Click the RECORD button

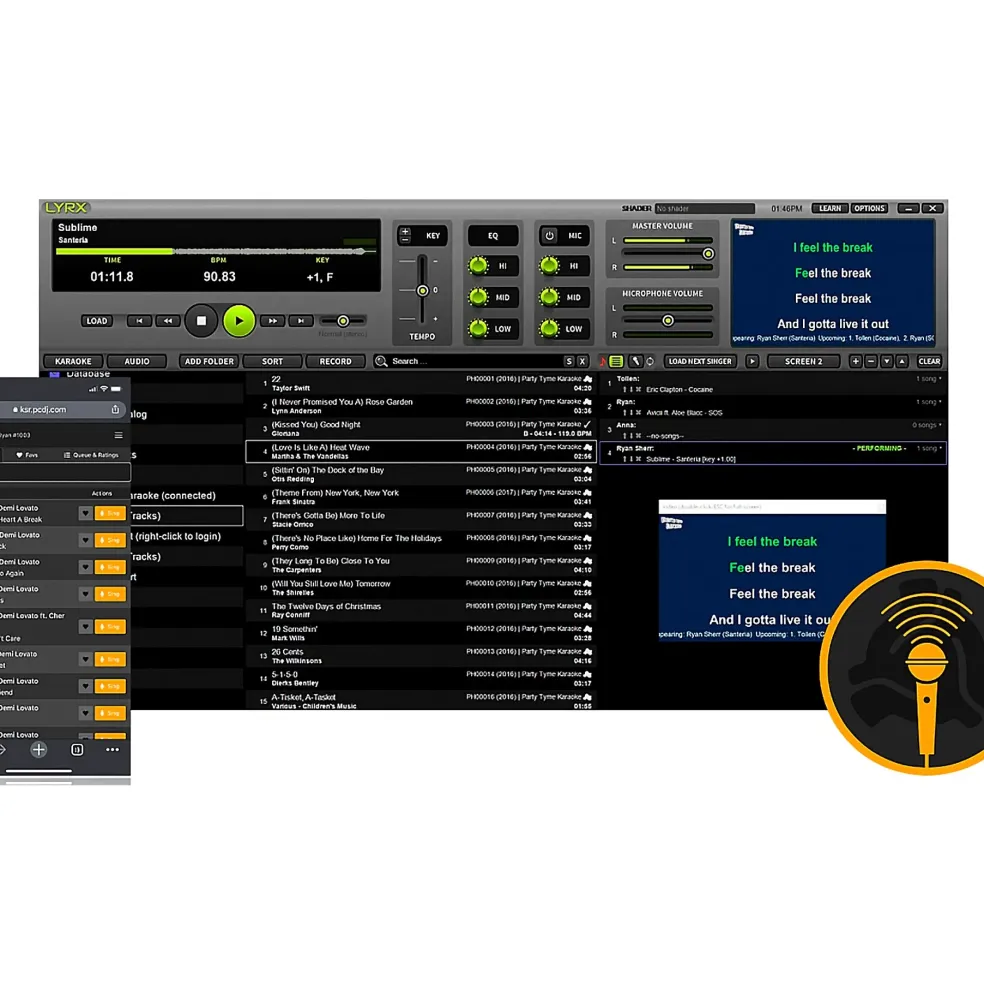coord(336,361)
